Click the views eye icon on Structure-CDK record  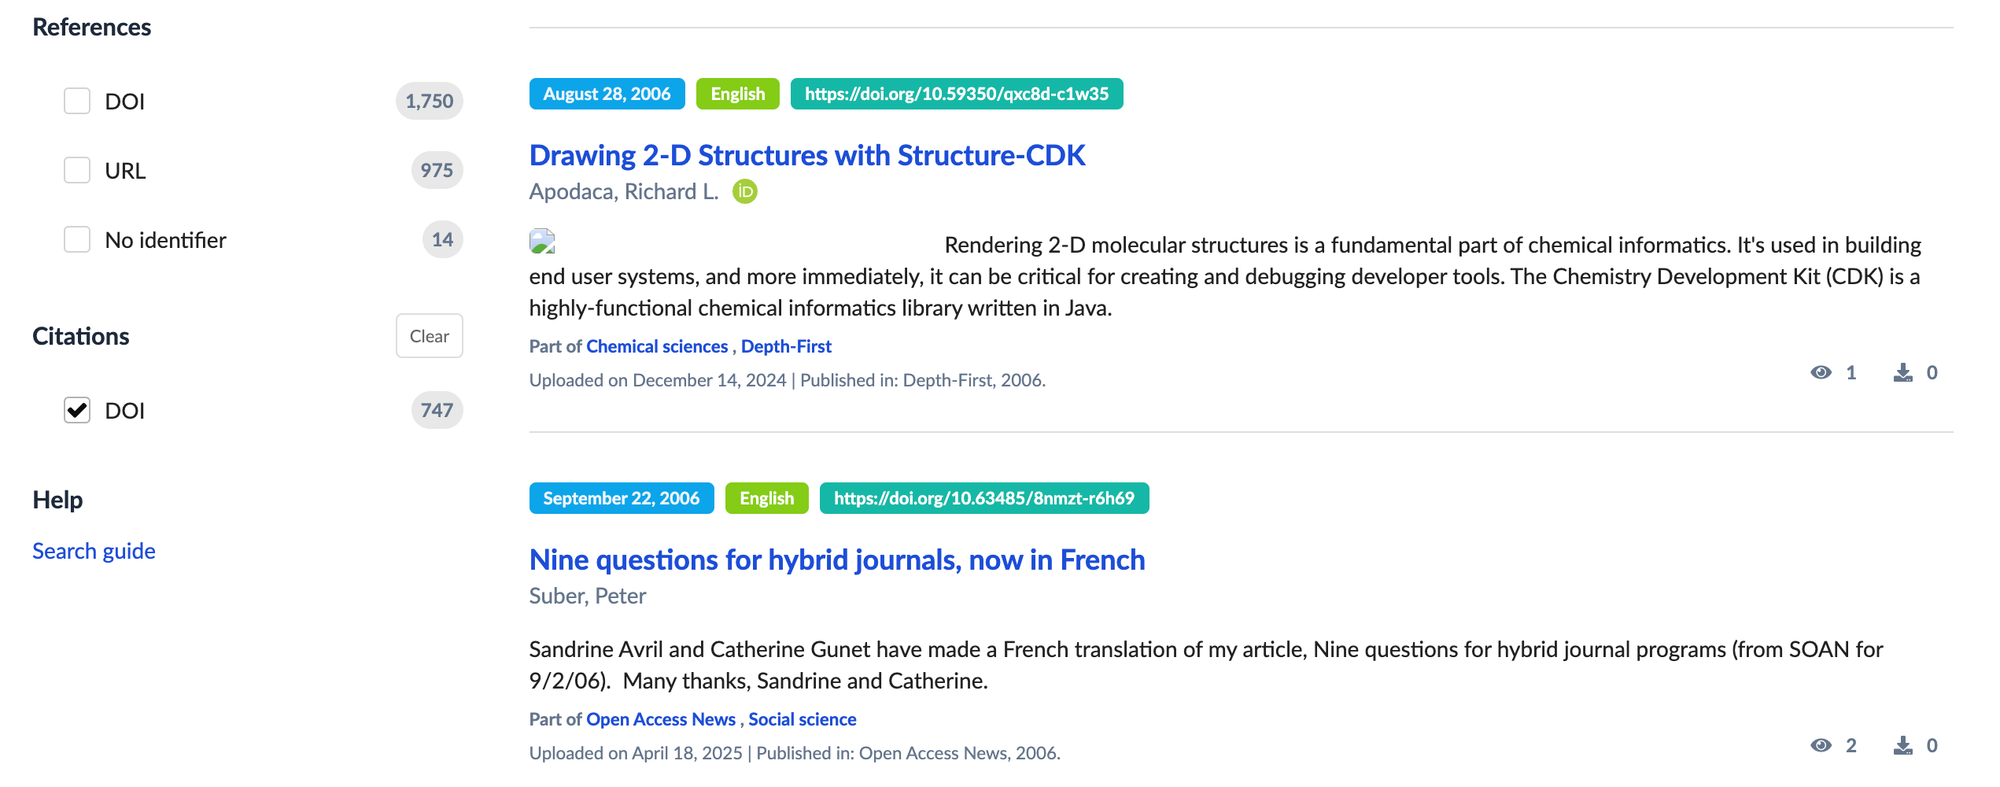click(1821, 372)
